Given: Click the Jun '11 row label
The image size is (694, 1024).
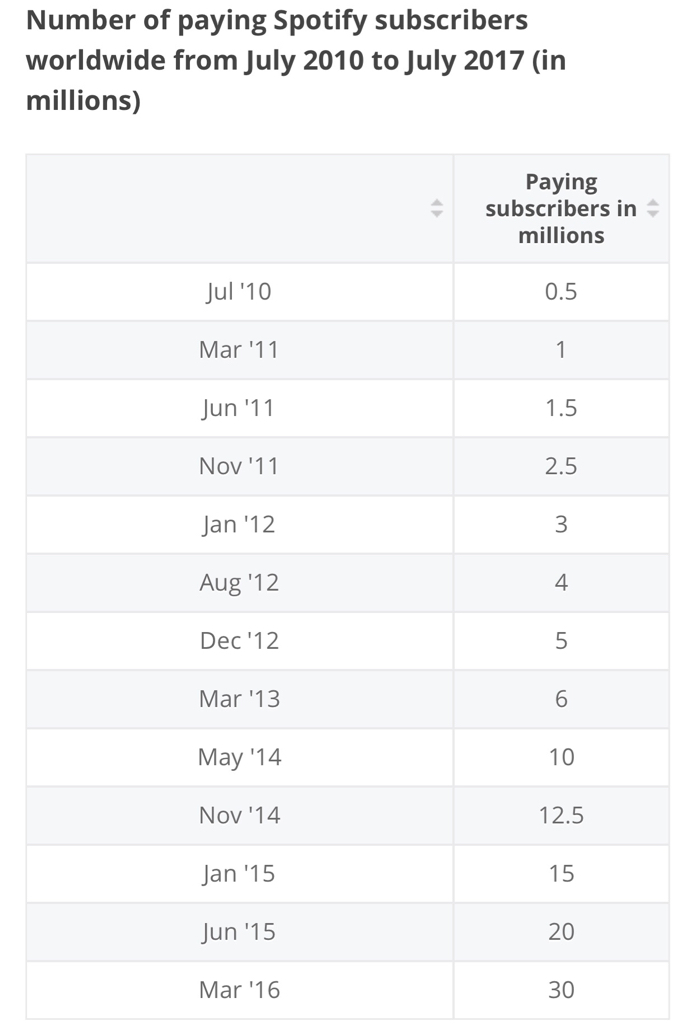Looking at the screenshot, I should 239,408.
